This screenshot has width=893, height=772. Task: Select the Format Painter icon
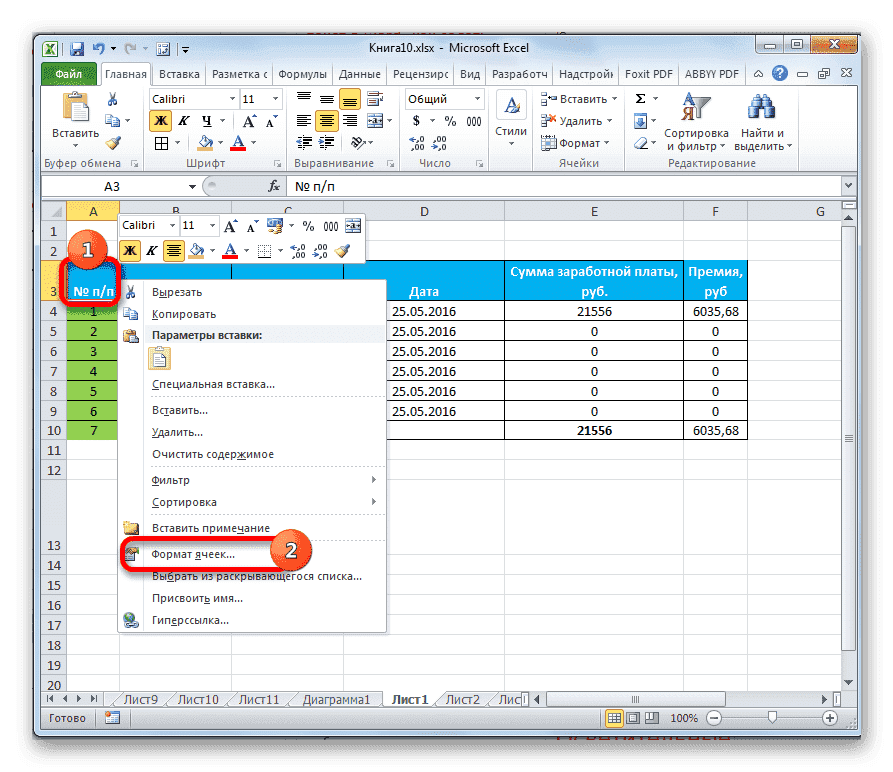point(112,143)
